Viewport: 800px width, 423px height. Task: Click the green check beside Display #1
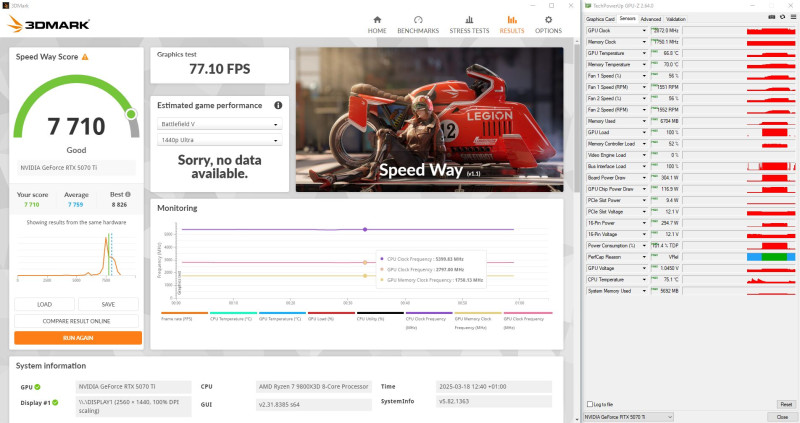(55, 403)
